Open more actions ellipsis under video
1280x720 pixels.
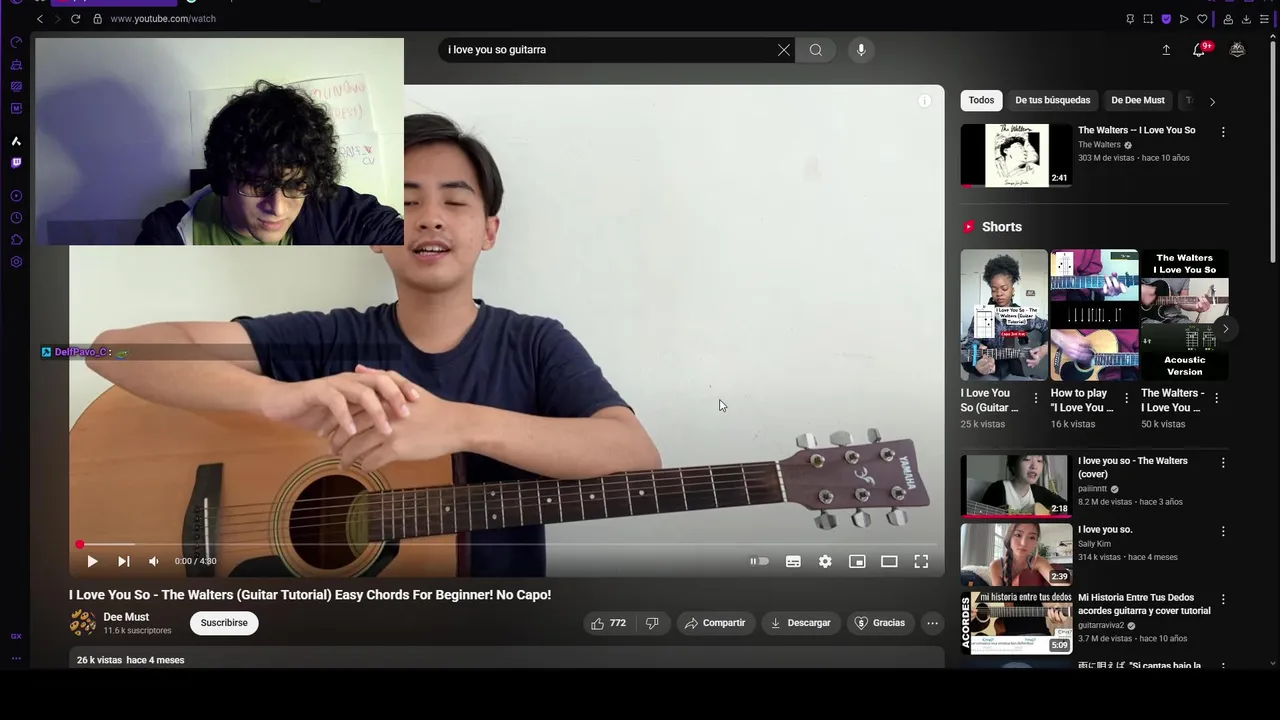(932, 623)
